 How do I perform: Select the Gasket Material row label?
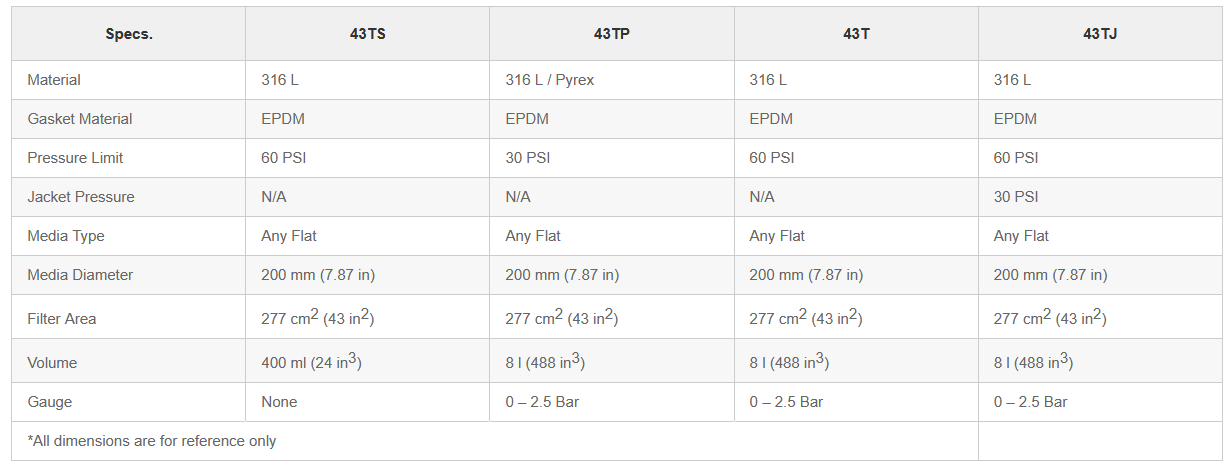point(80,119)
